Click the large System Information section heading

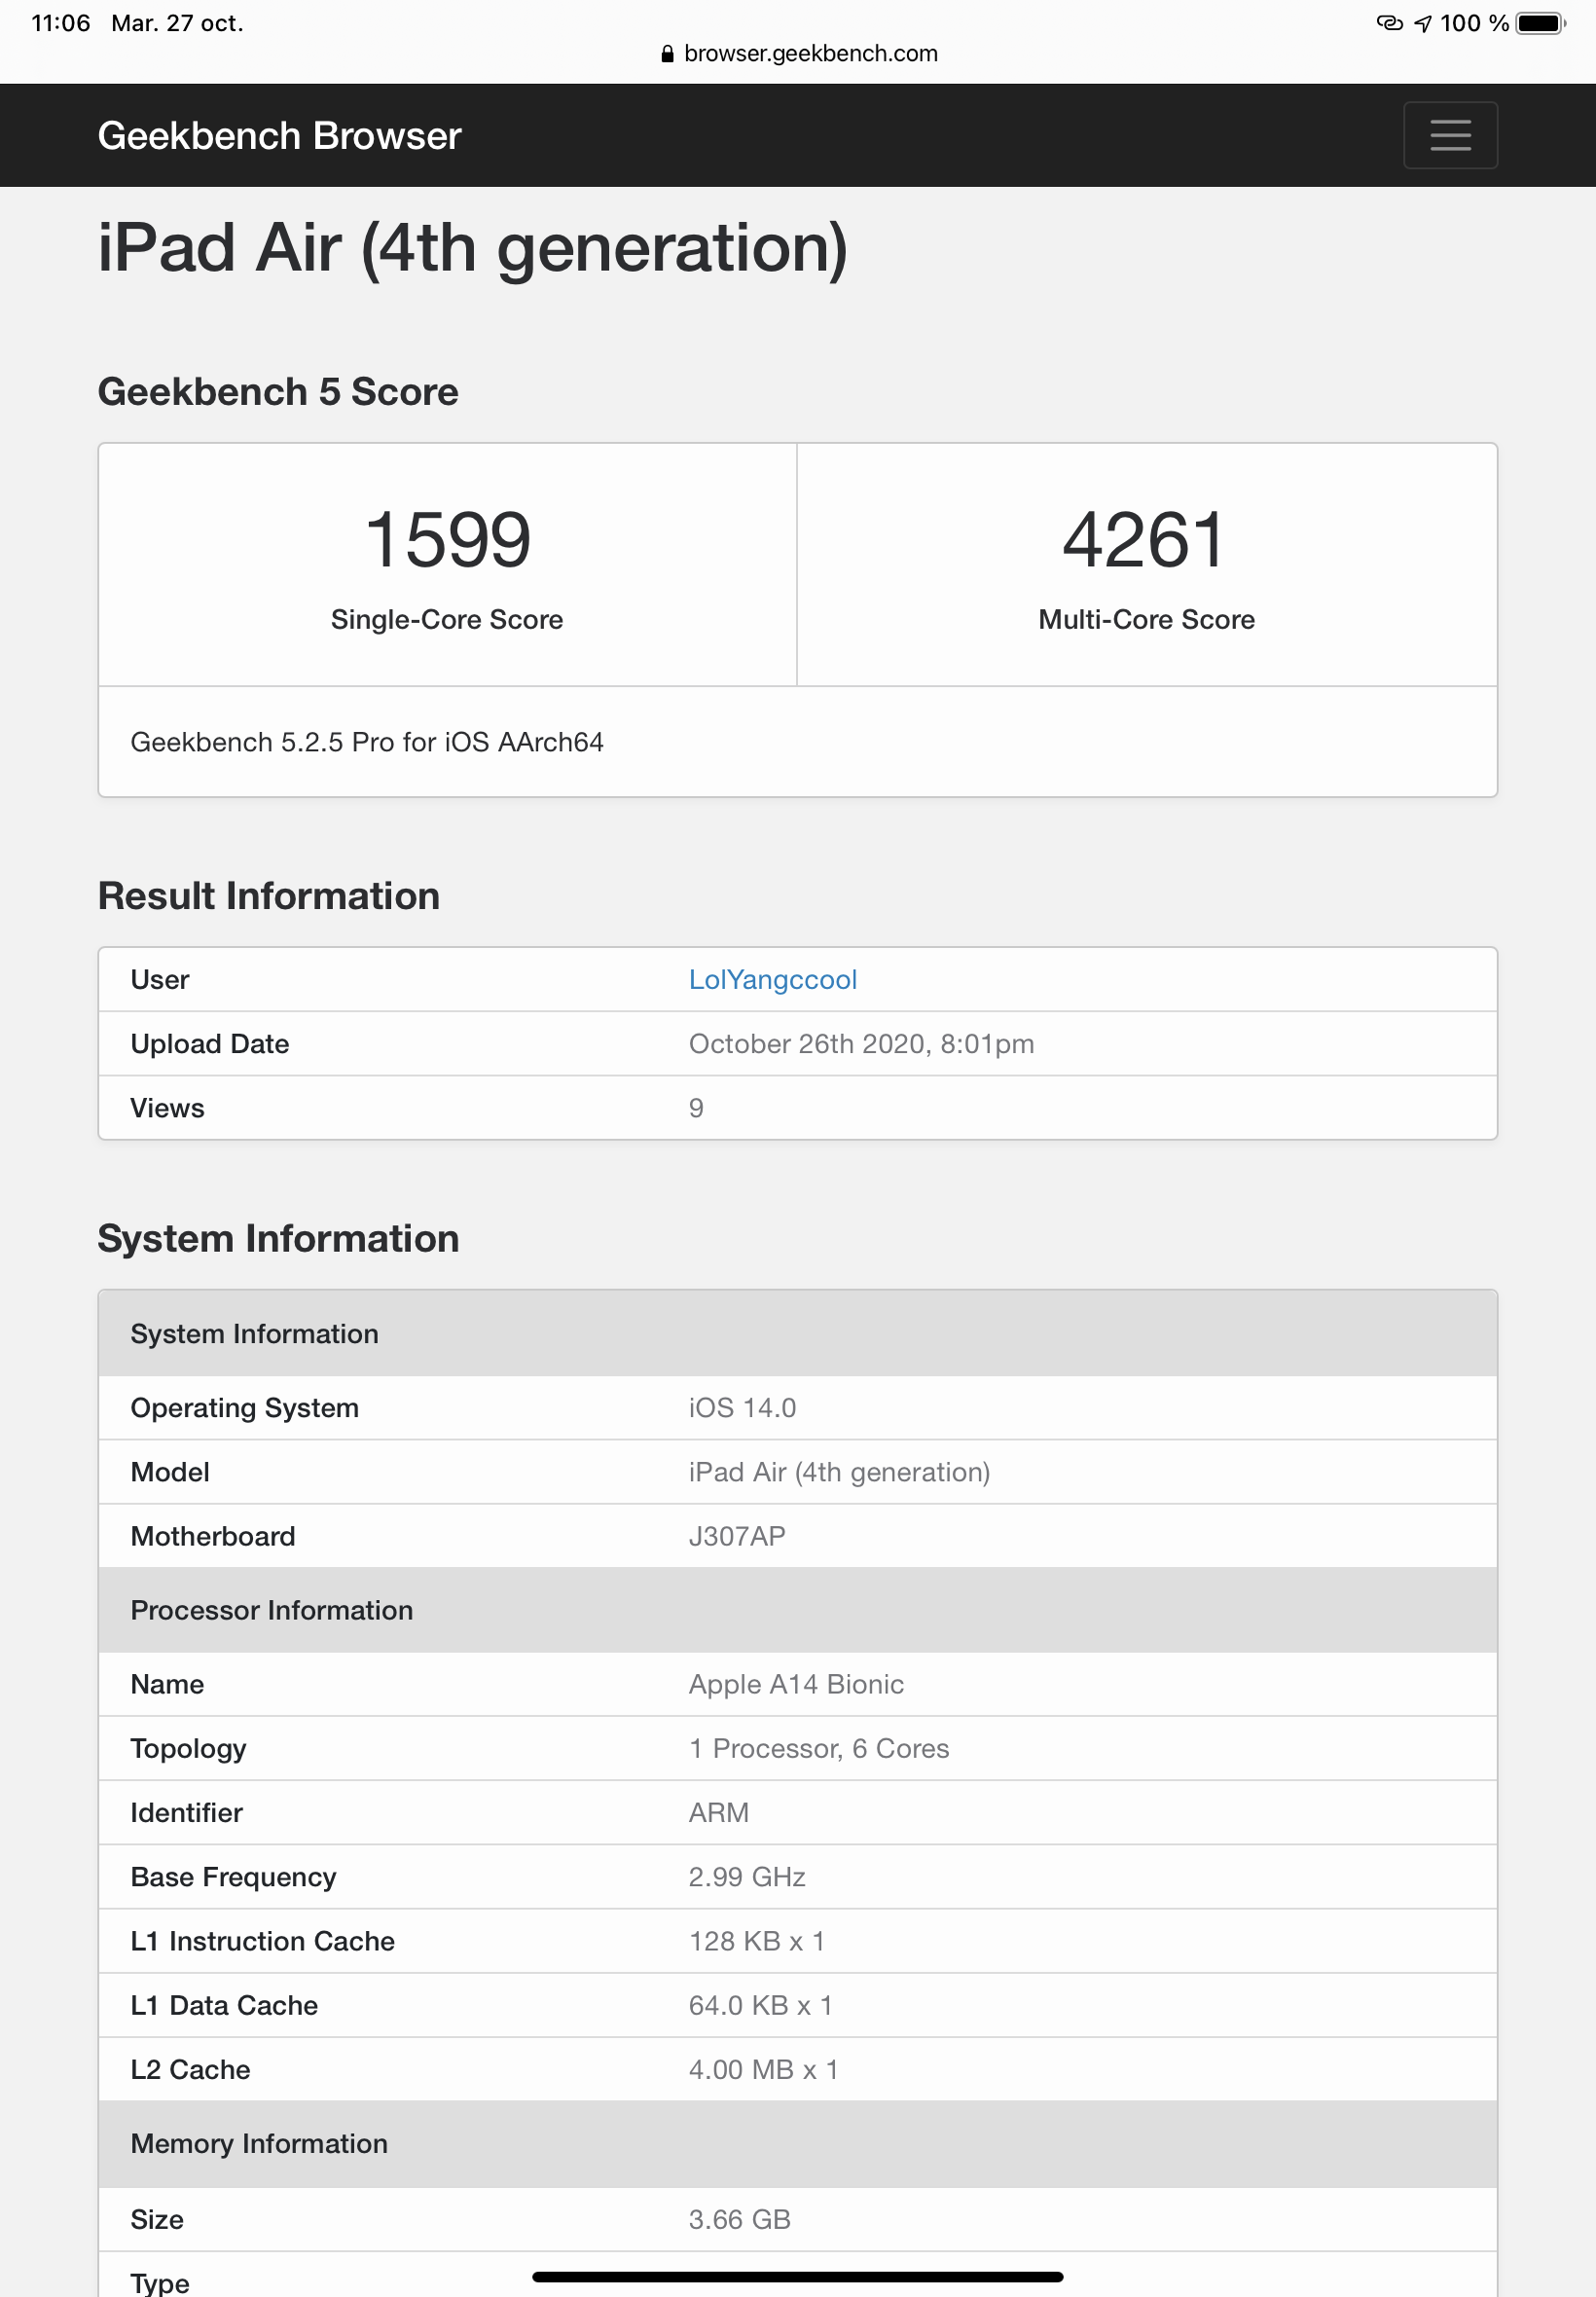[278, 1239]
